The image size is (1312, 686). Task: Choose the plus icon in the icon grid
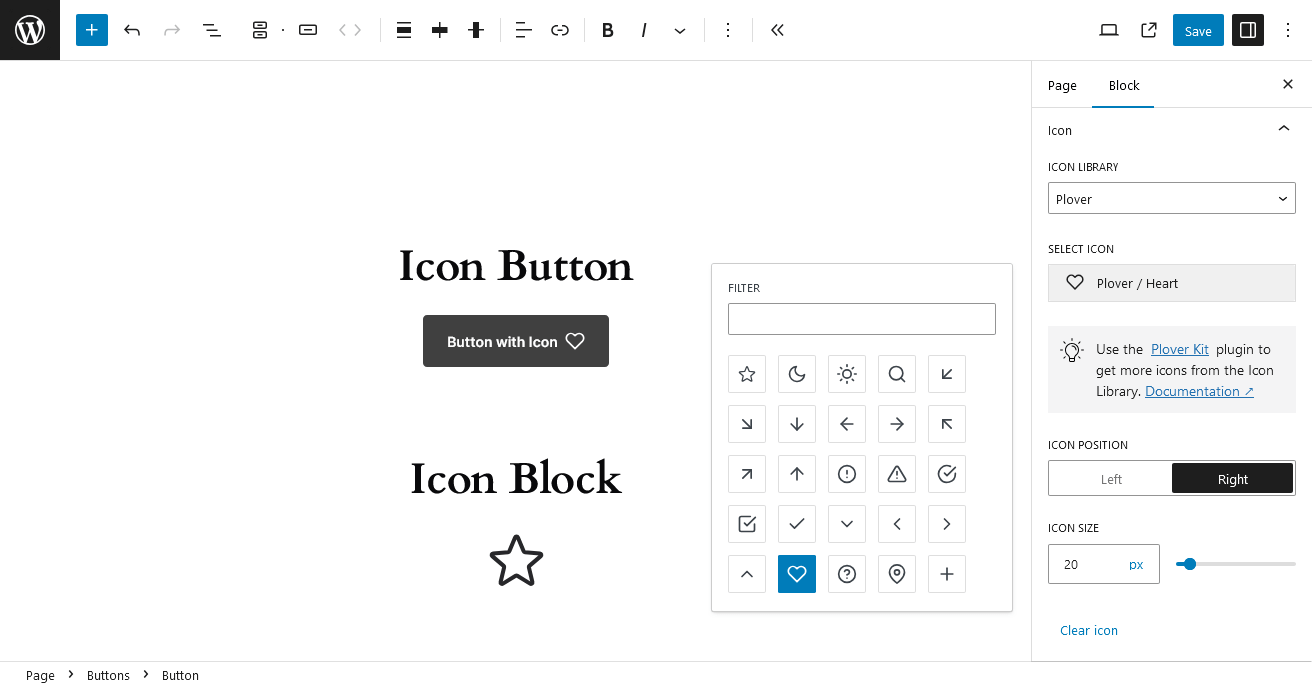[x=947, y=574]
